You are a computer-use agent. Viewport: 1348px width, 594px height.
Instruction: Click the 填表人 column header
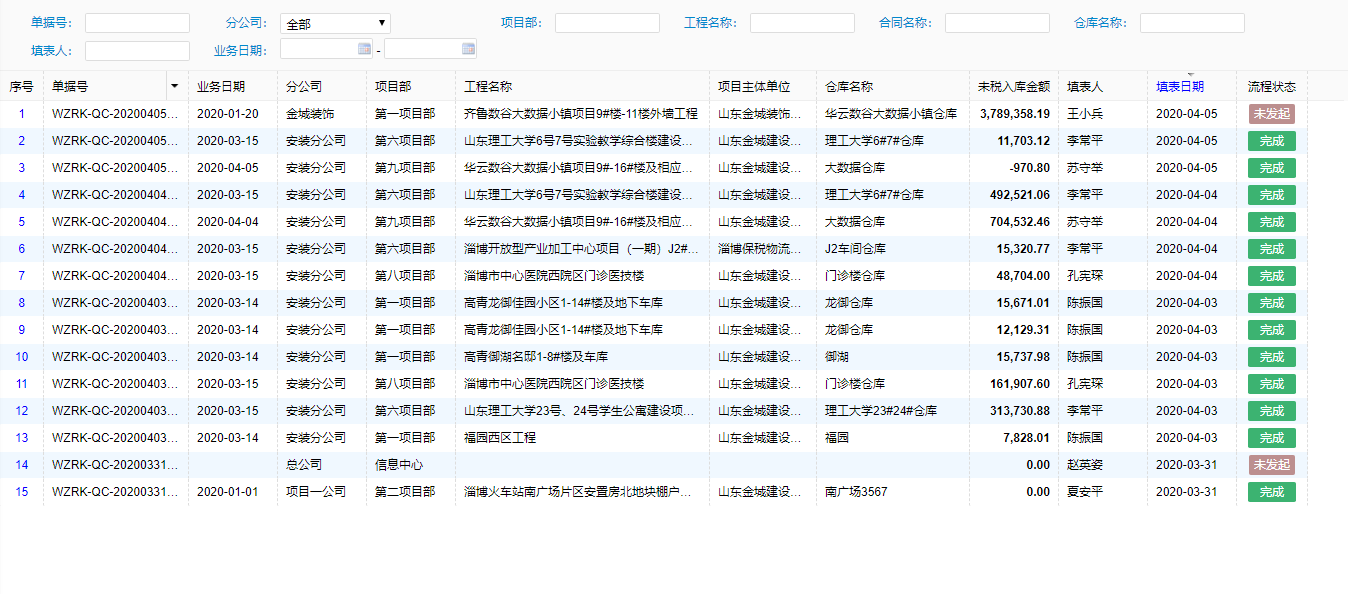tap(1085, 87)
